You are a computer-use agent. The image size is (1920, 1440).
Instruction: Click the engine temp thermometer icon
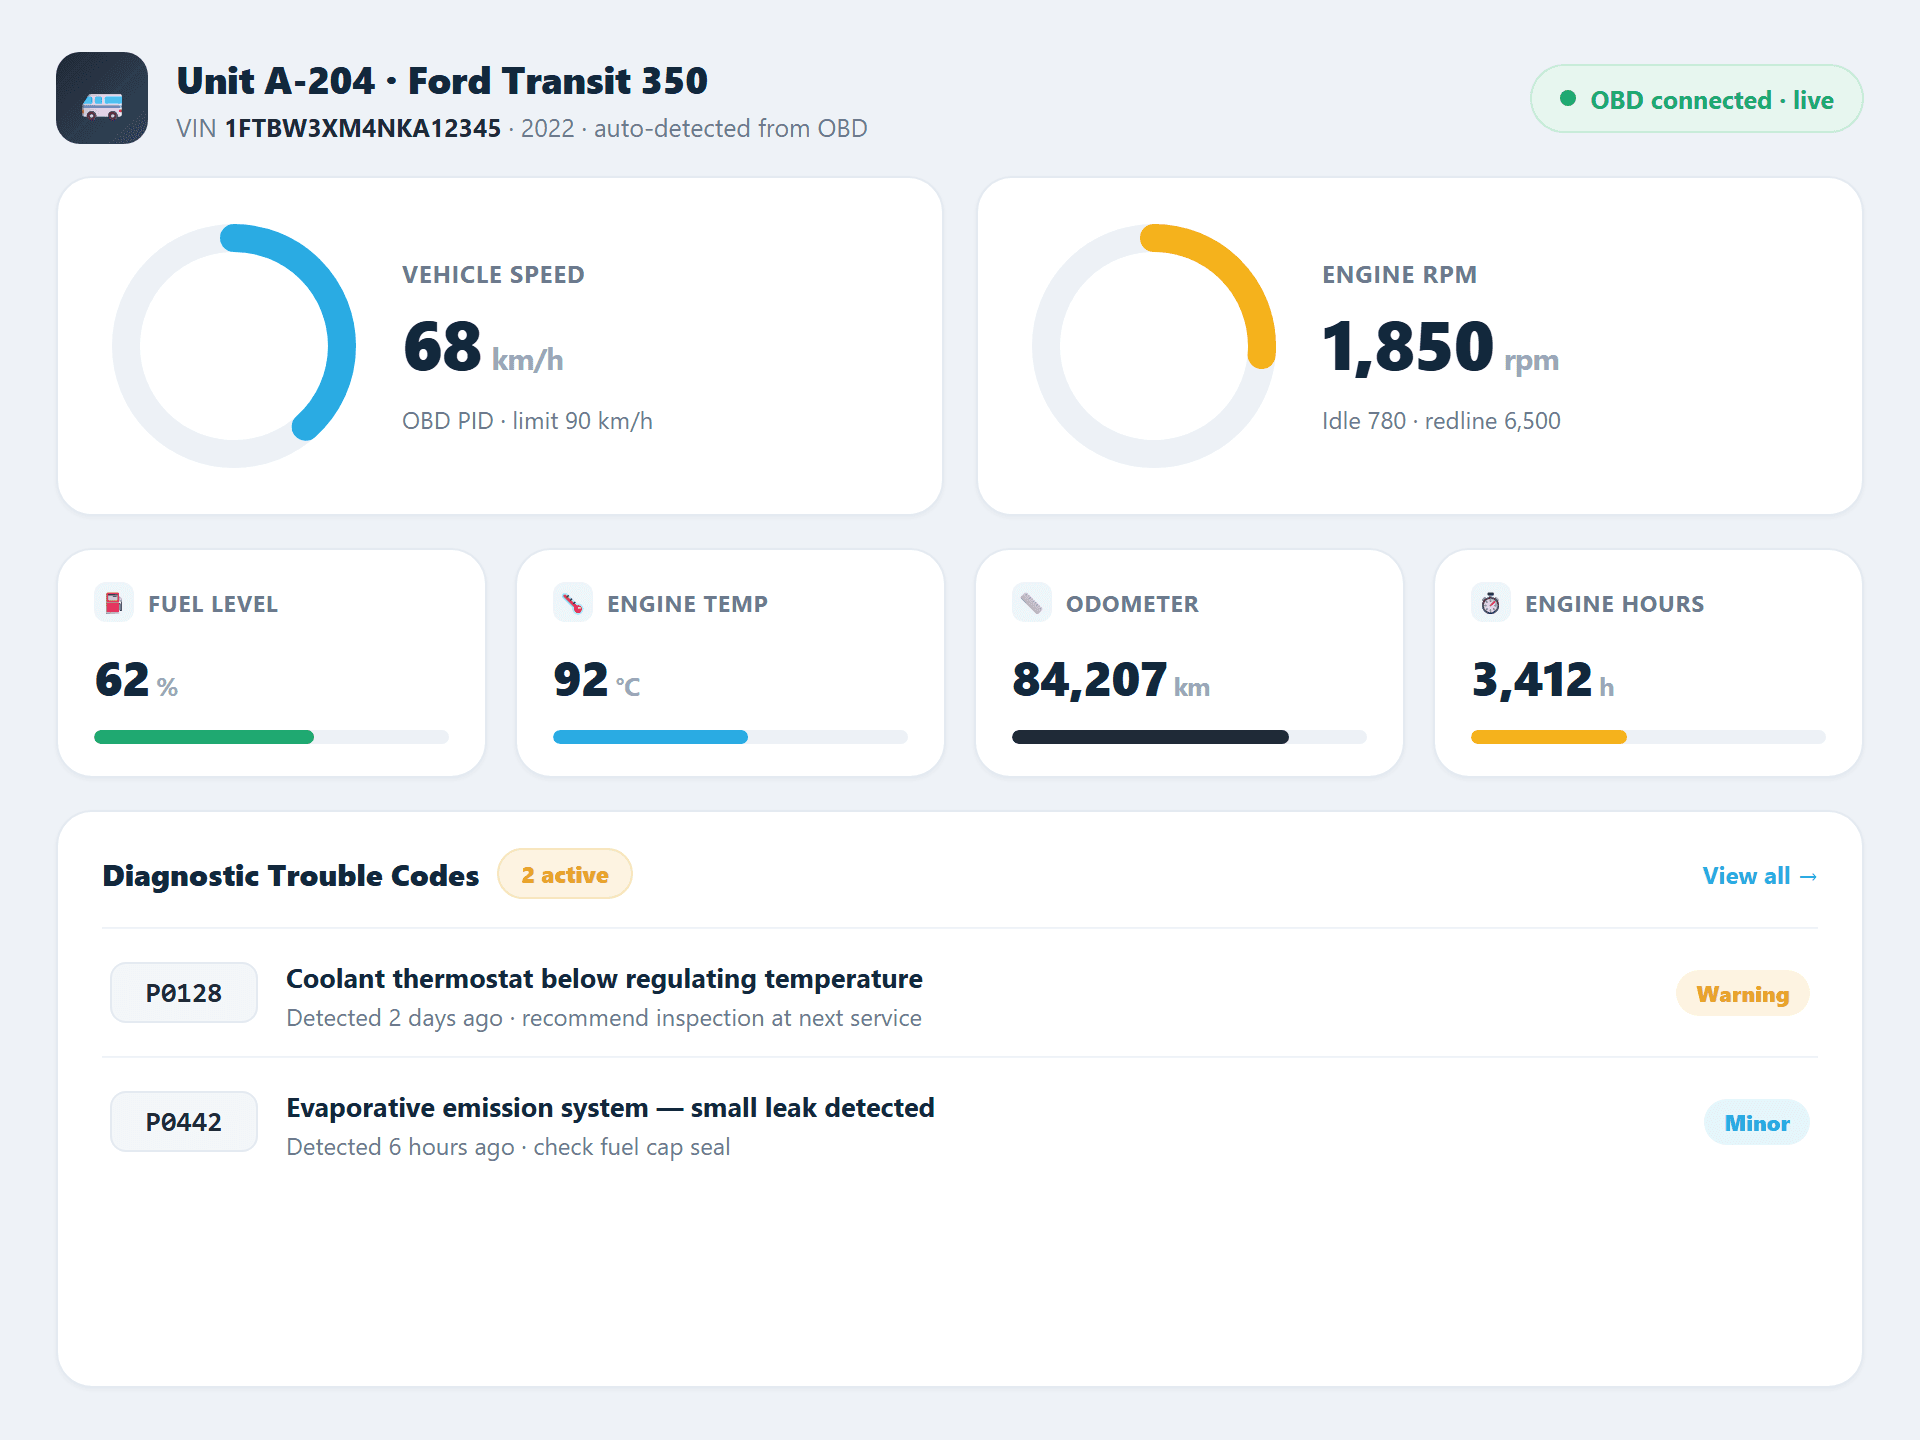pyautogui.click(x=573, y=603)
